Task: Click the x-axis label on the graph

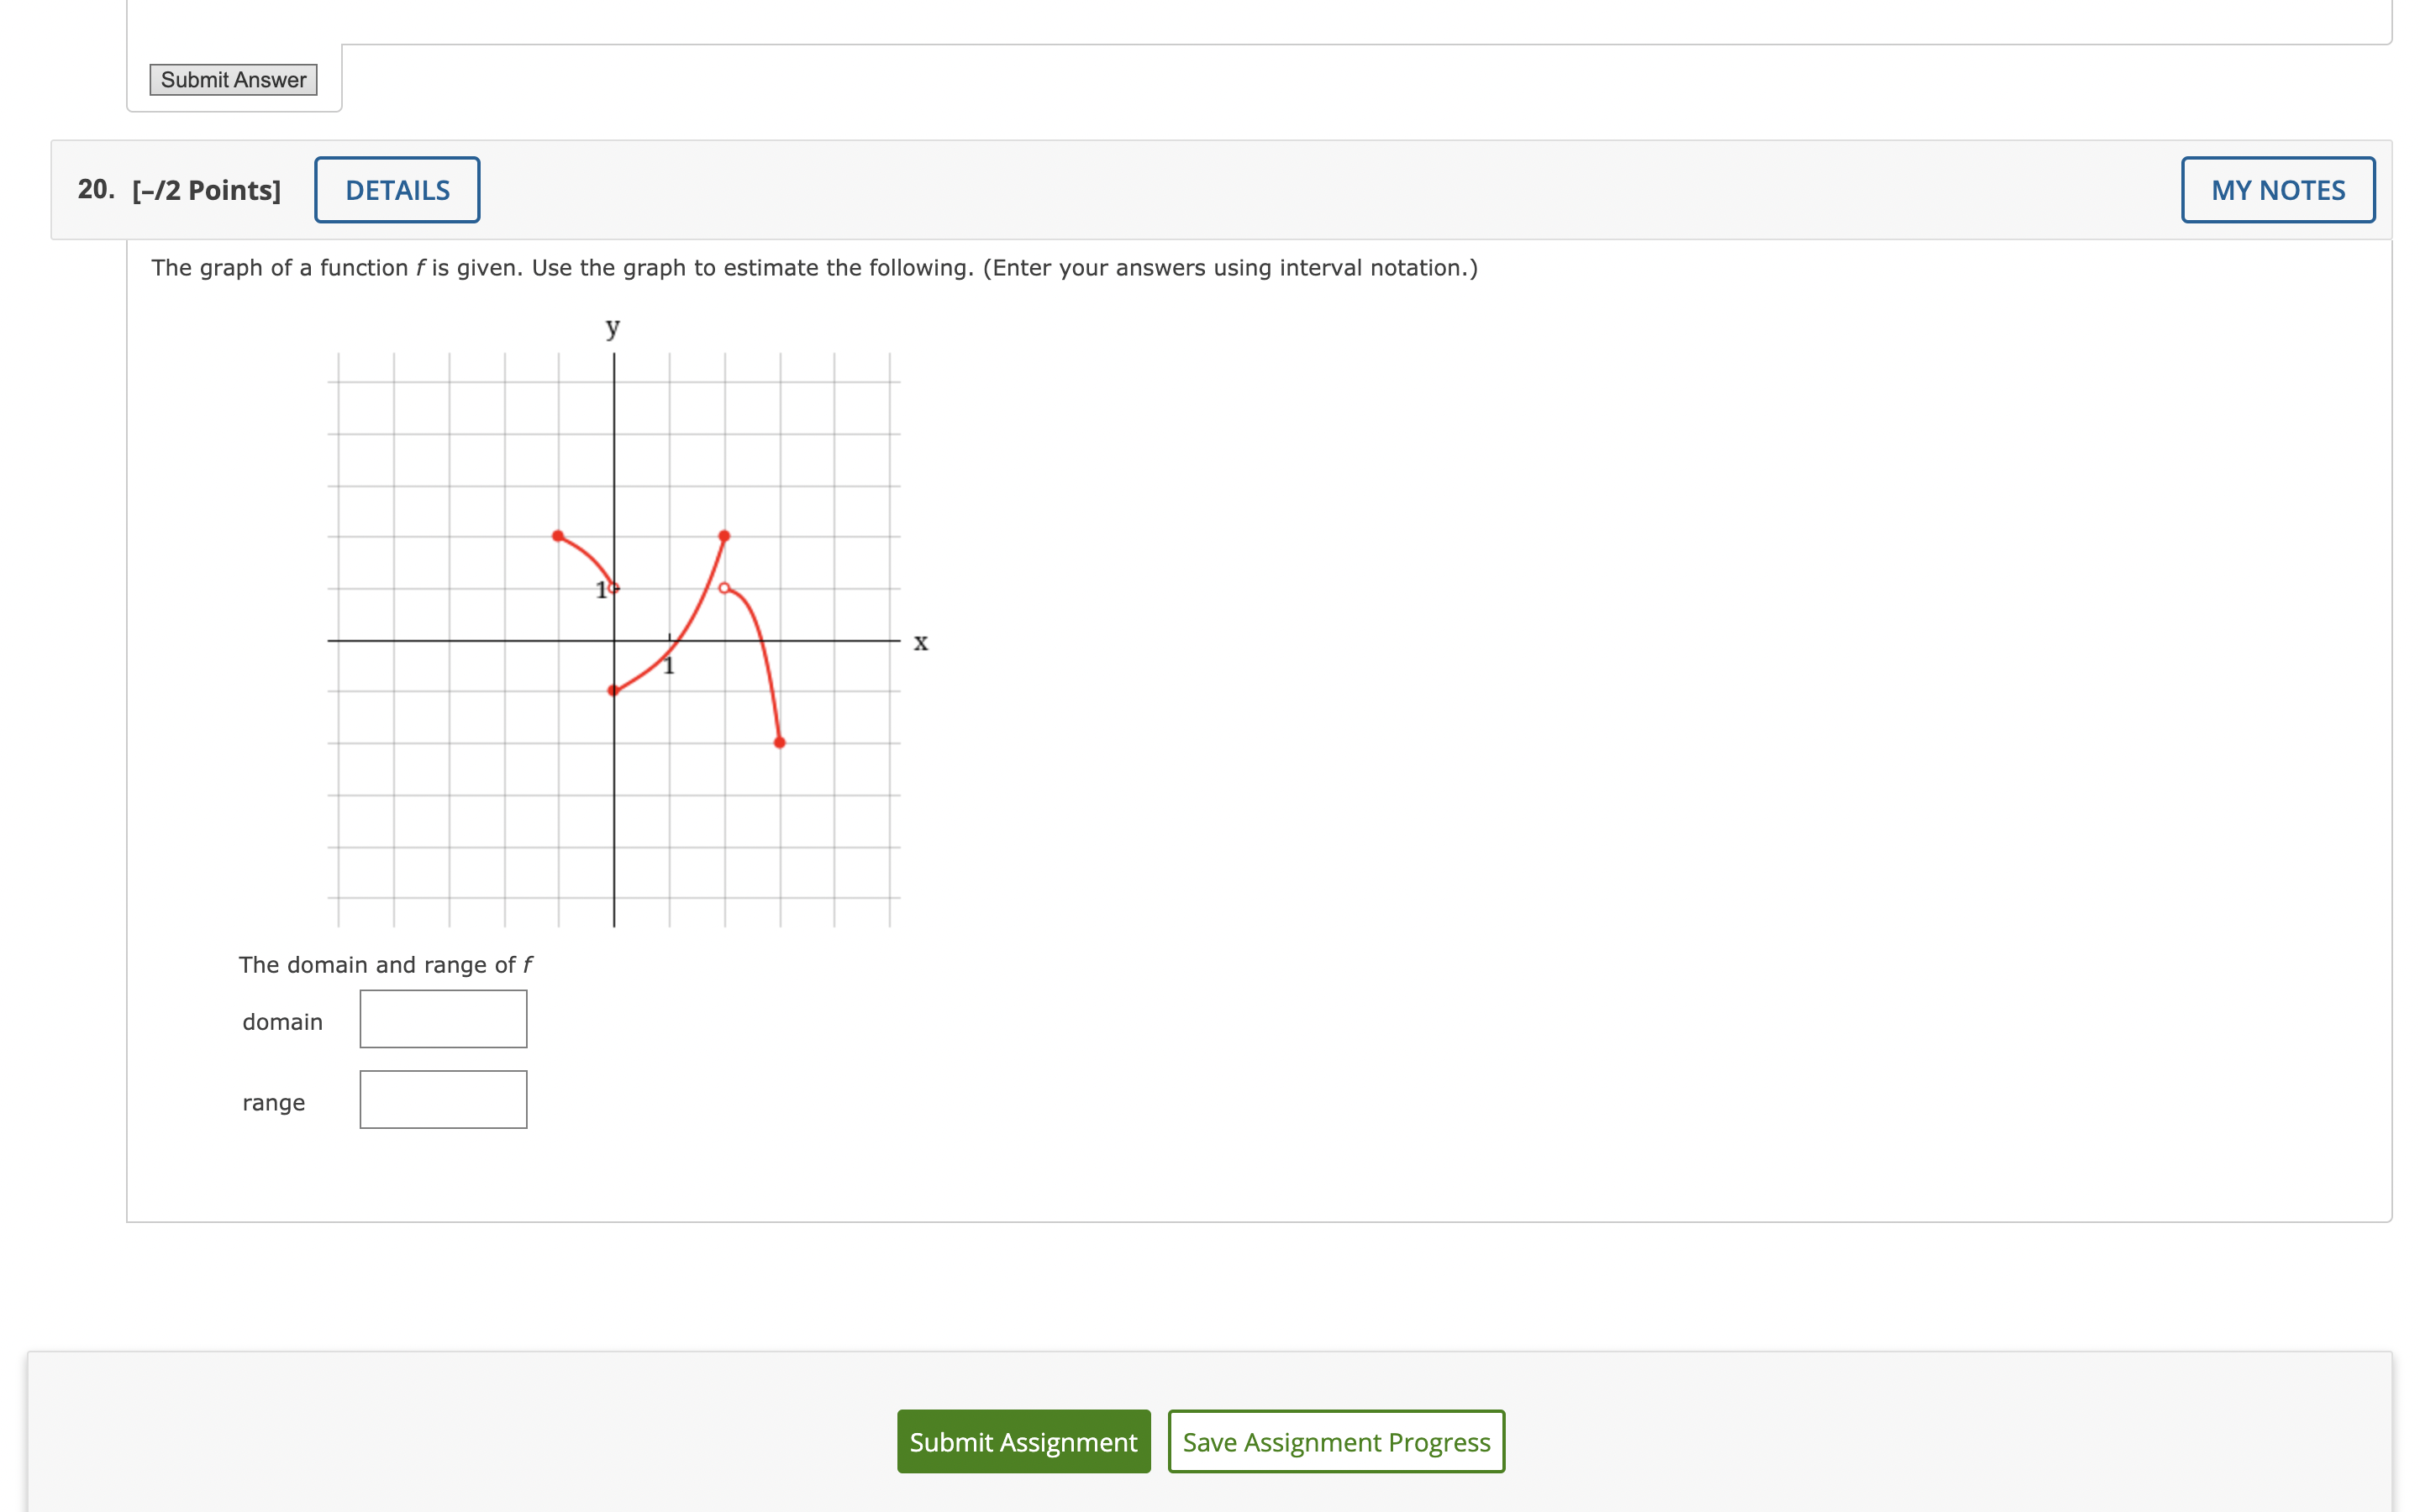Action: click(x=920, y=642)
